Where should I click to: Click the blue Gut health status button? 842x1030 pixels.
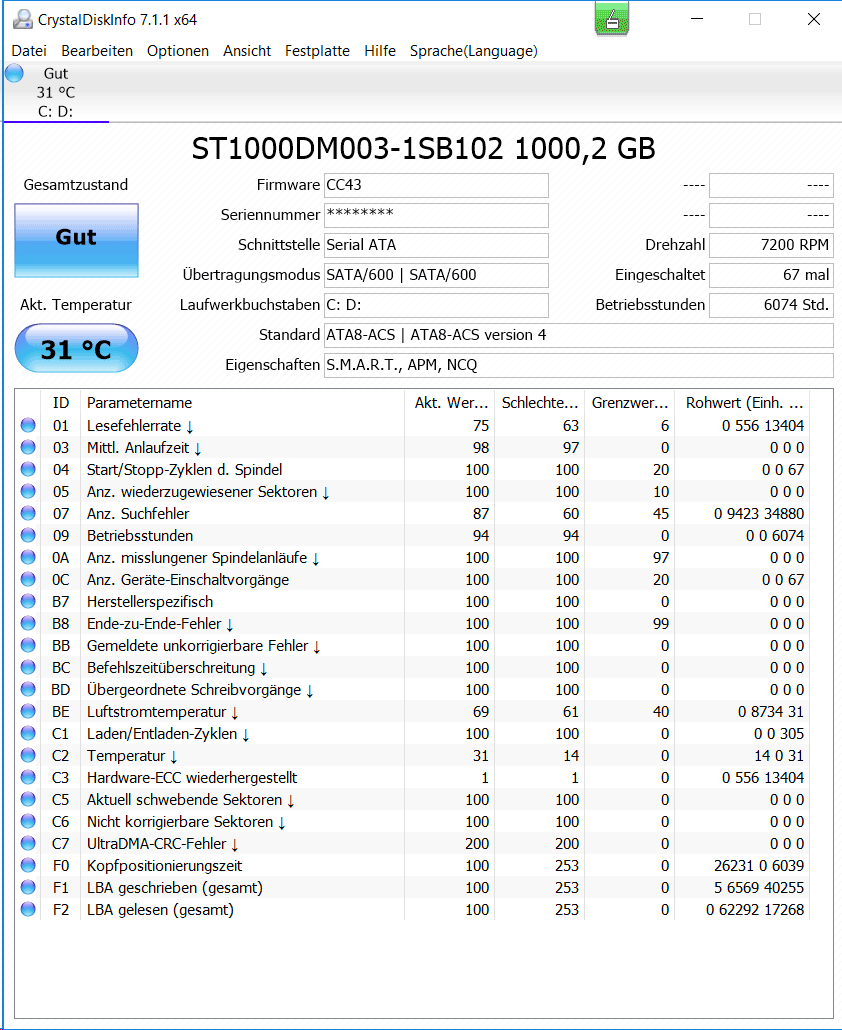(76, 240)
